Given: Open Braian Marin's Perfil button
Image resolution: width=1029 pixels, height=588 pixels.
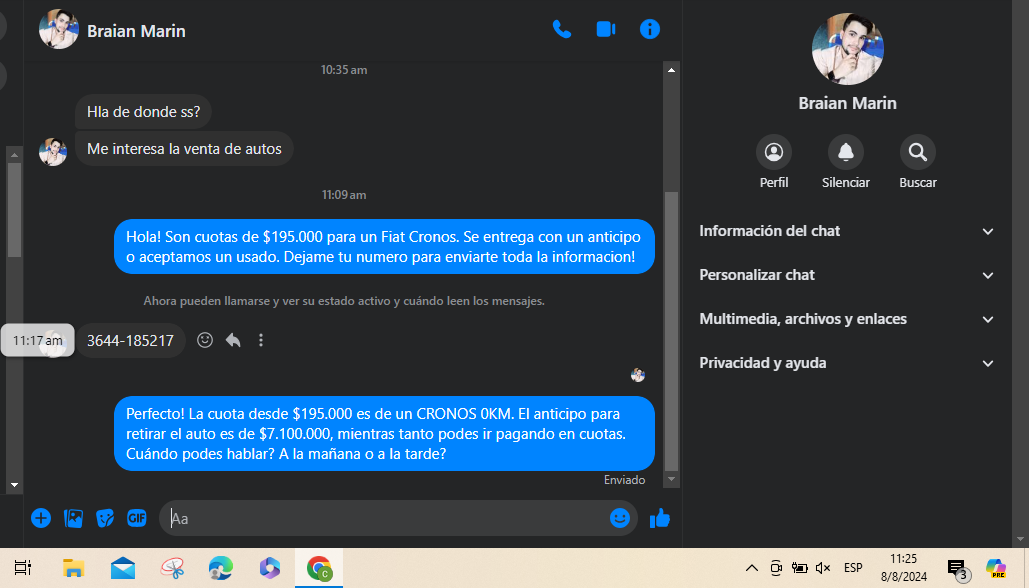Looking at the screenshot, I should click(x=774, y=152).
